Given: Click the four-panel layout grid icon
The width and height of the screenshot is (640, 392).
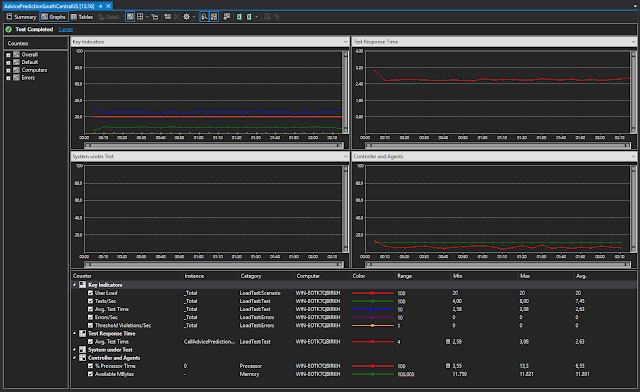Looking at the screenshot, I should (140, 17).
